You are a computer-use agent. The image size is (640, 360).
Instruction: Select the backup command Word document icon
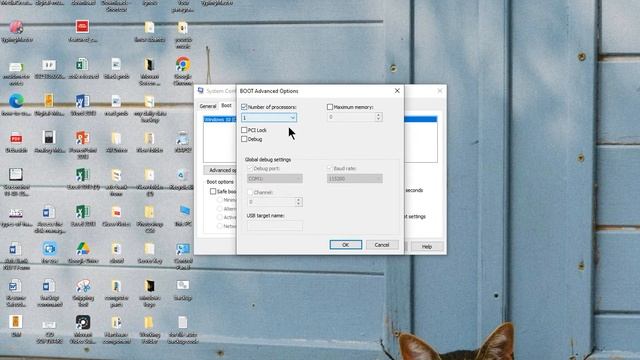49,286
